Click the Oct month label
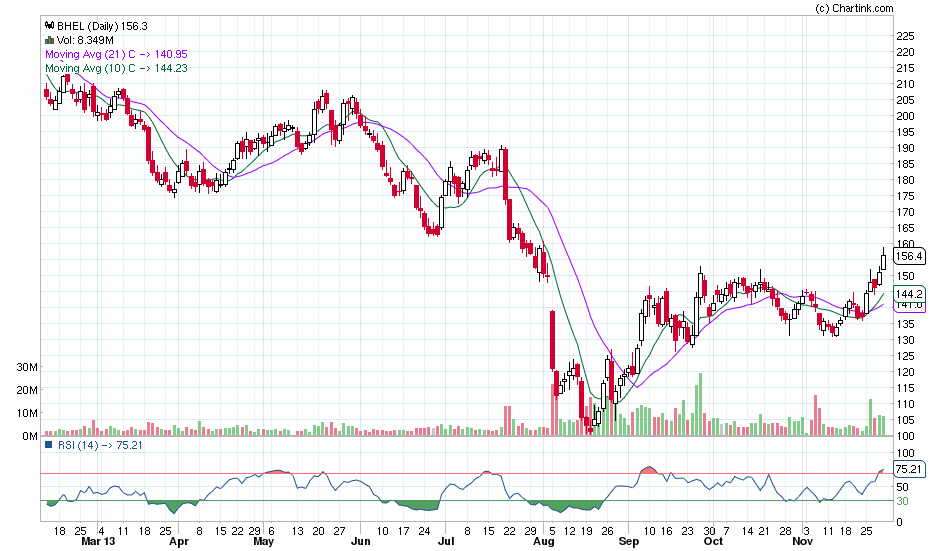Image resolution: width=930 pixels, height=551 pixels. coord(714,542)
